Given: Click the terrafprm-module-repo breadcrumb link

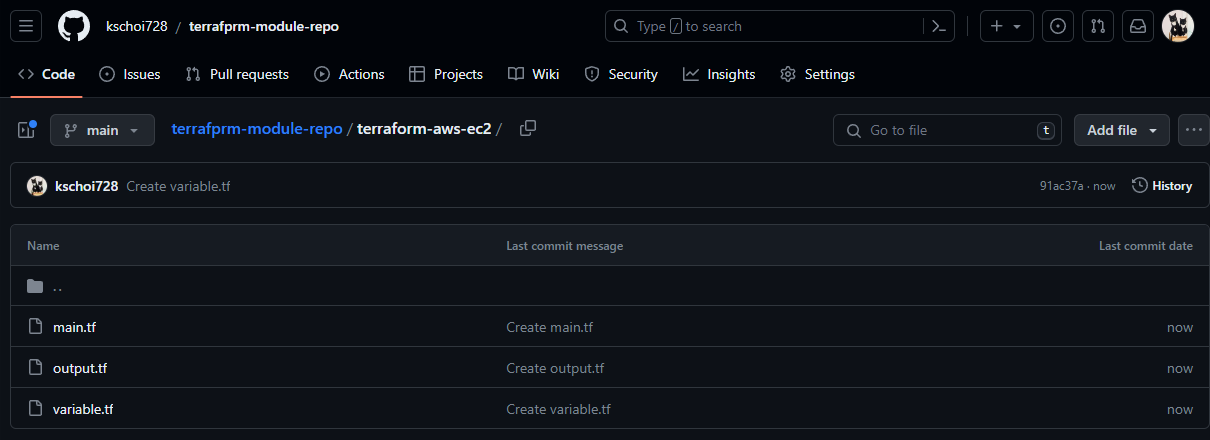Looking at the screenshot, I should tap(257, 129).
